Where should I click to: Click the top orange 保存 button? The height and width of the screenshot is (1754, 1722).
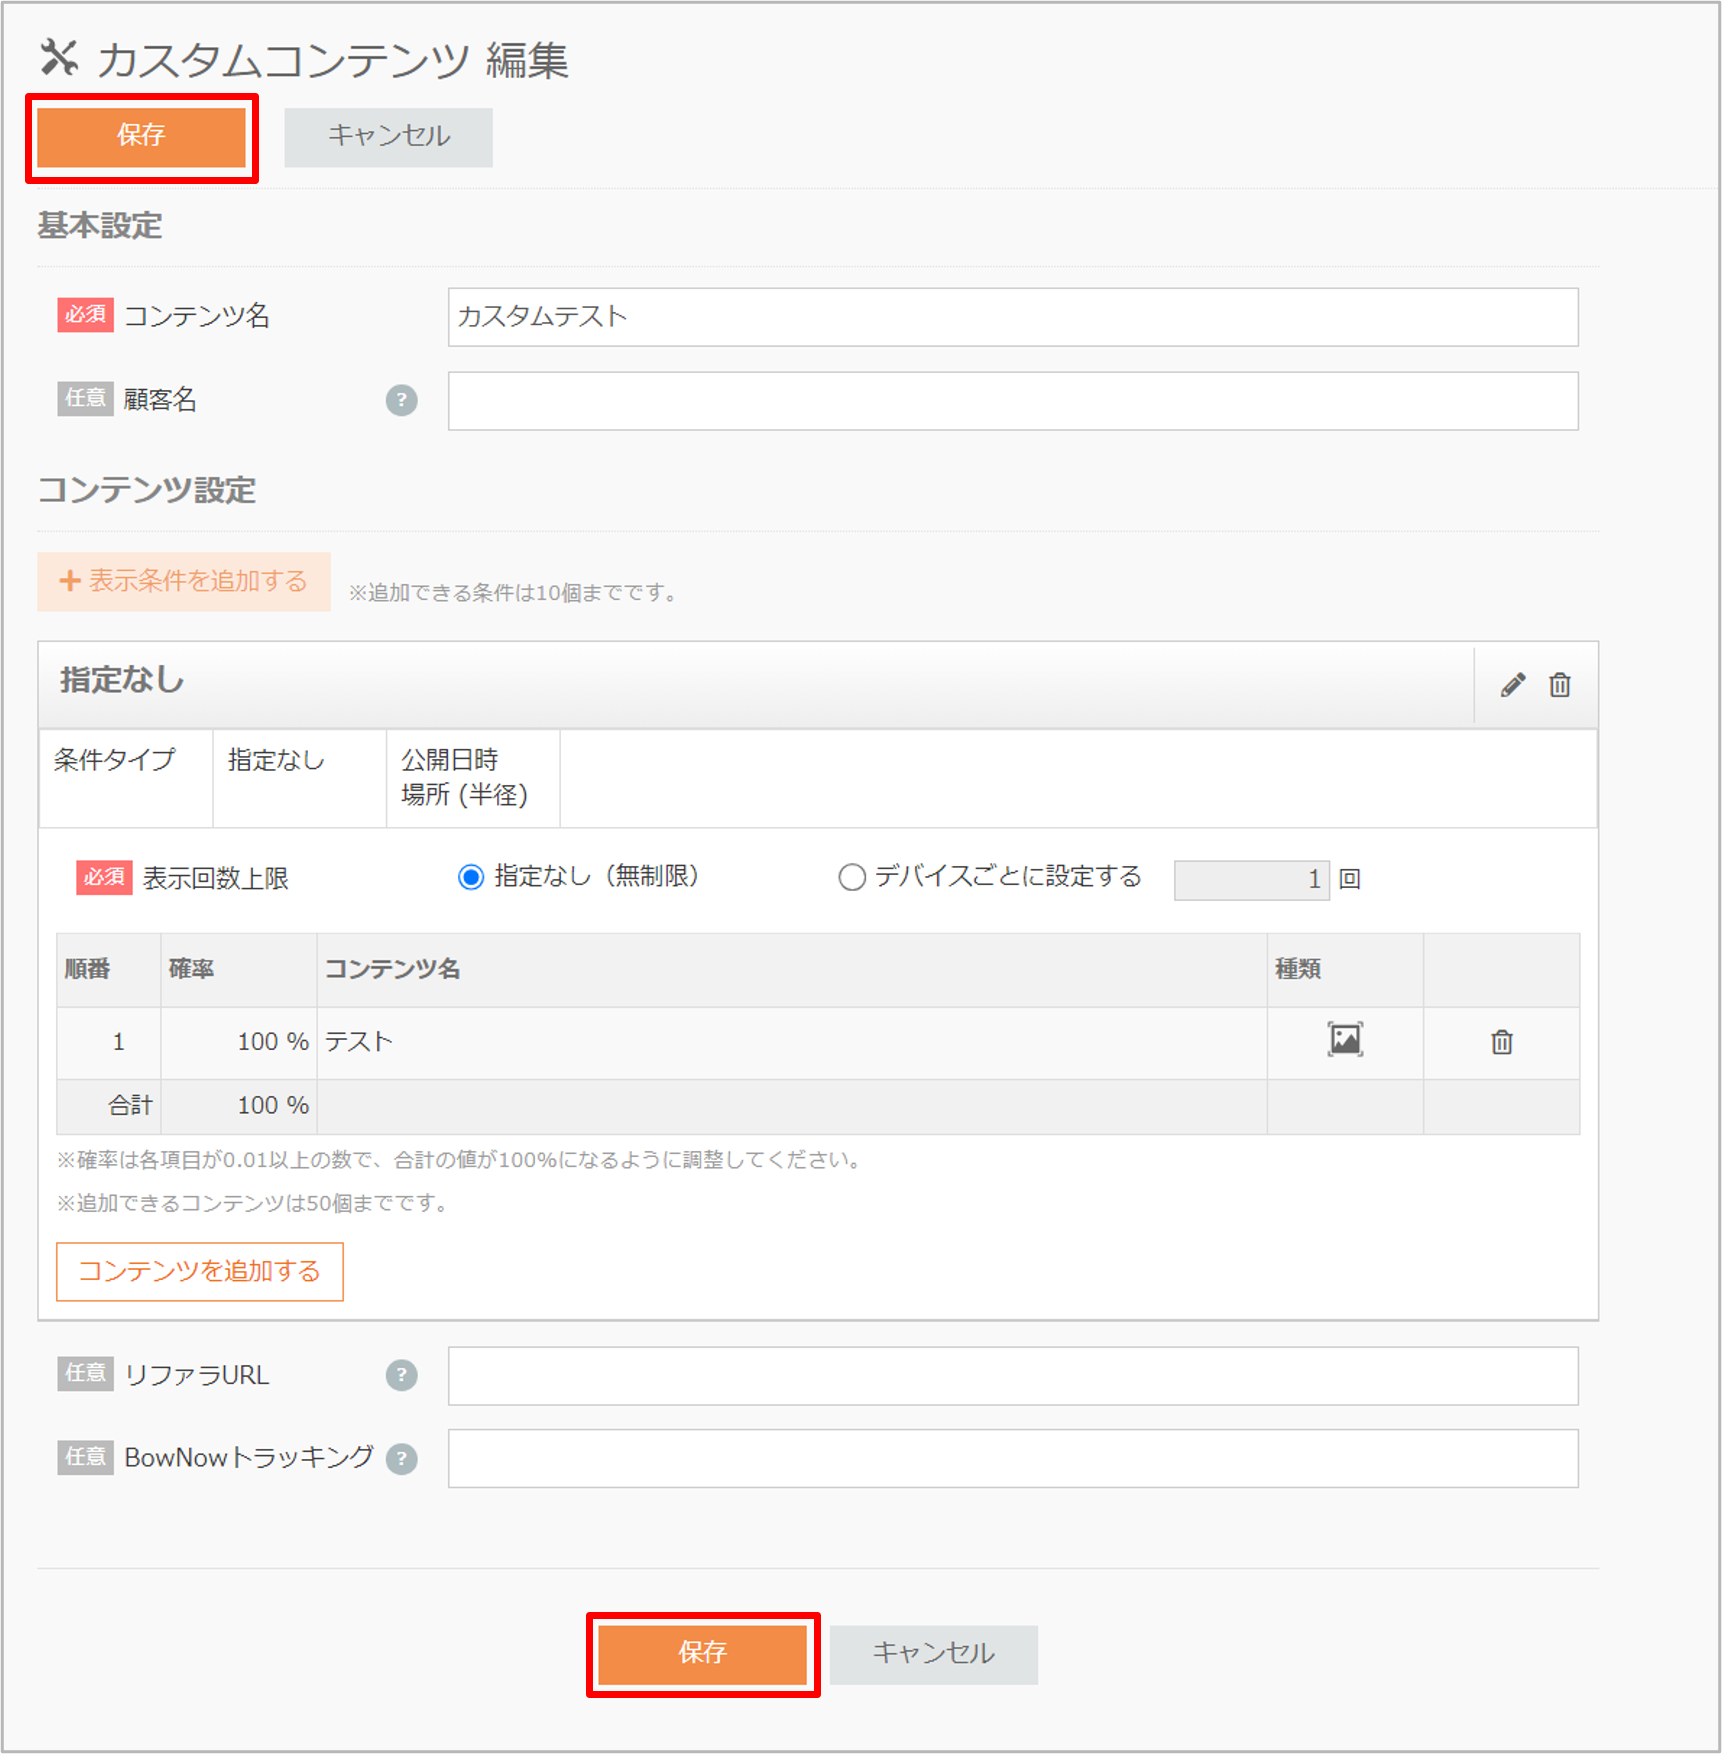click(141, 137)
